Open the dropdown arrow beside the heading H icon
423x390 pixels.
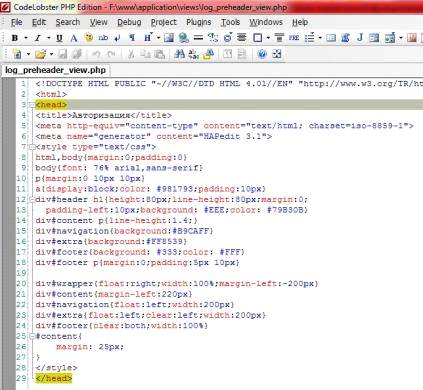(158, 38)
